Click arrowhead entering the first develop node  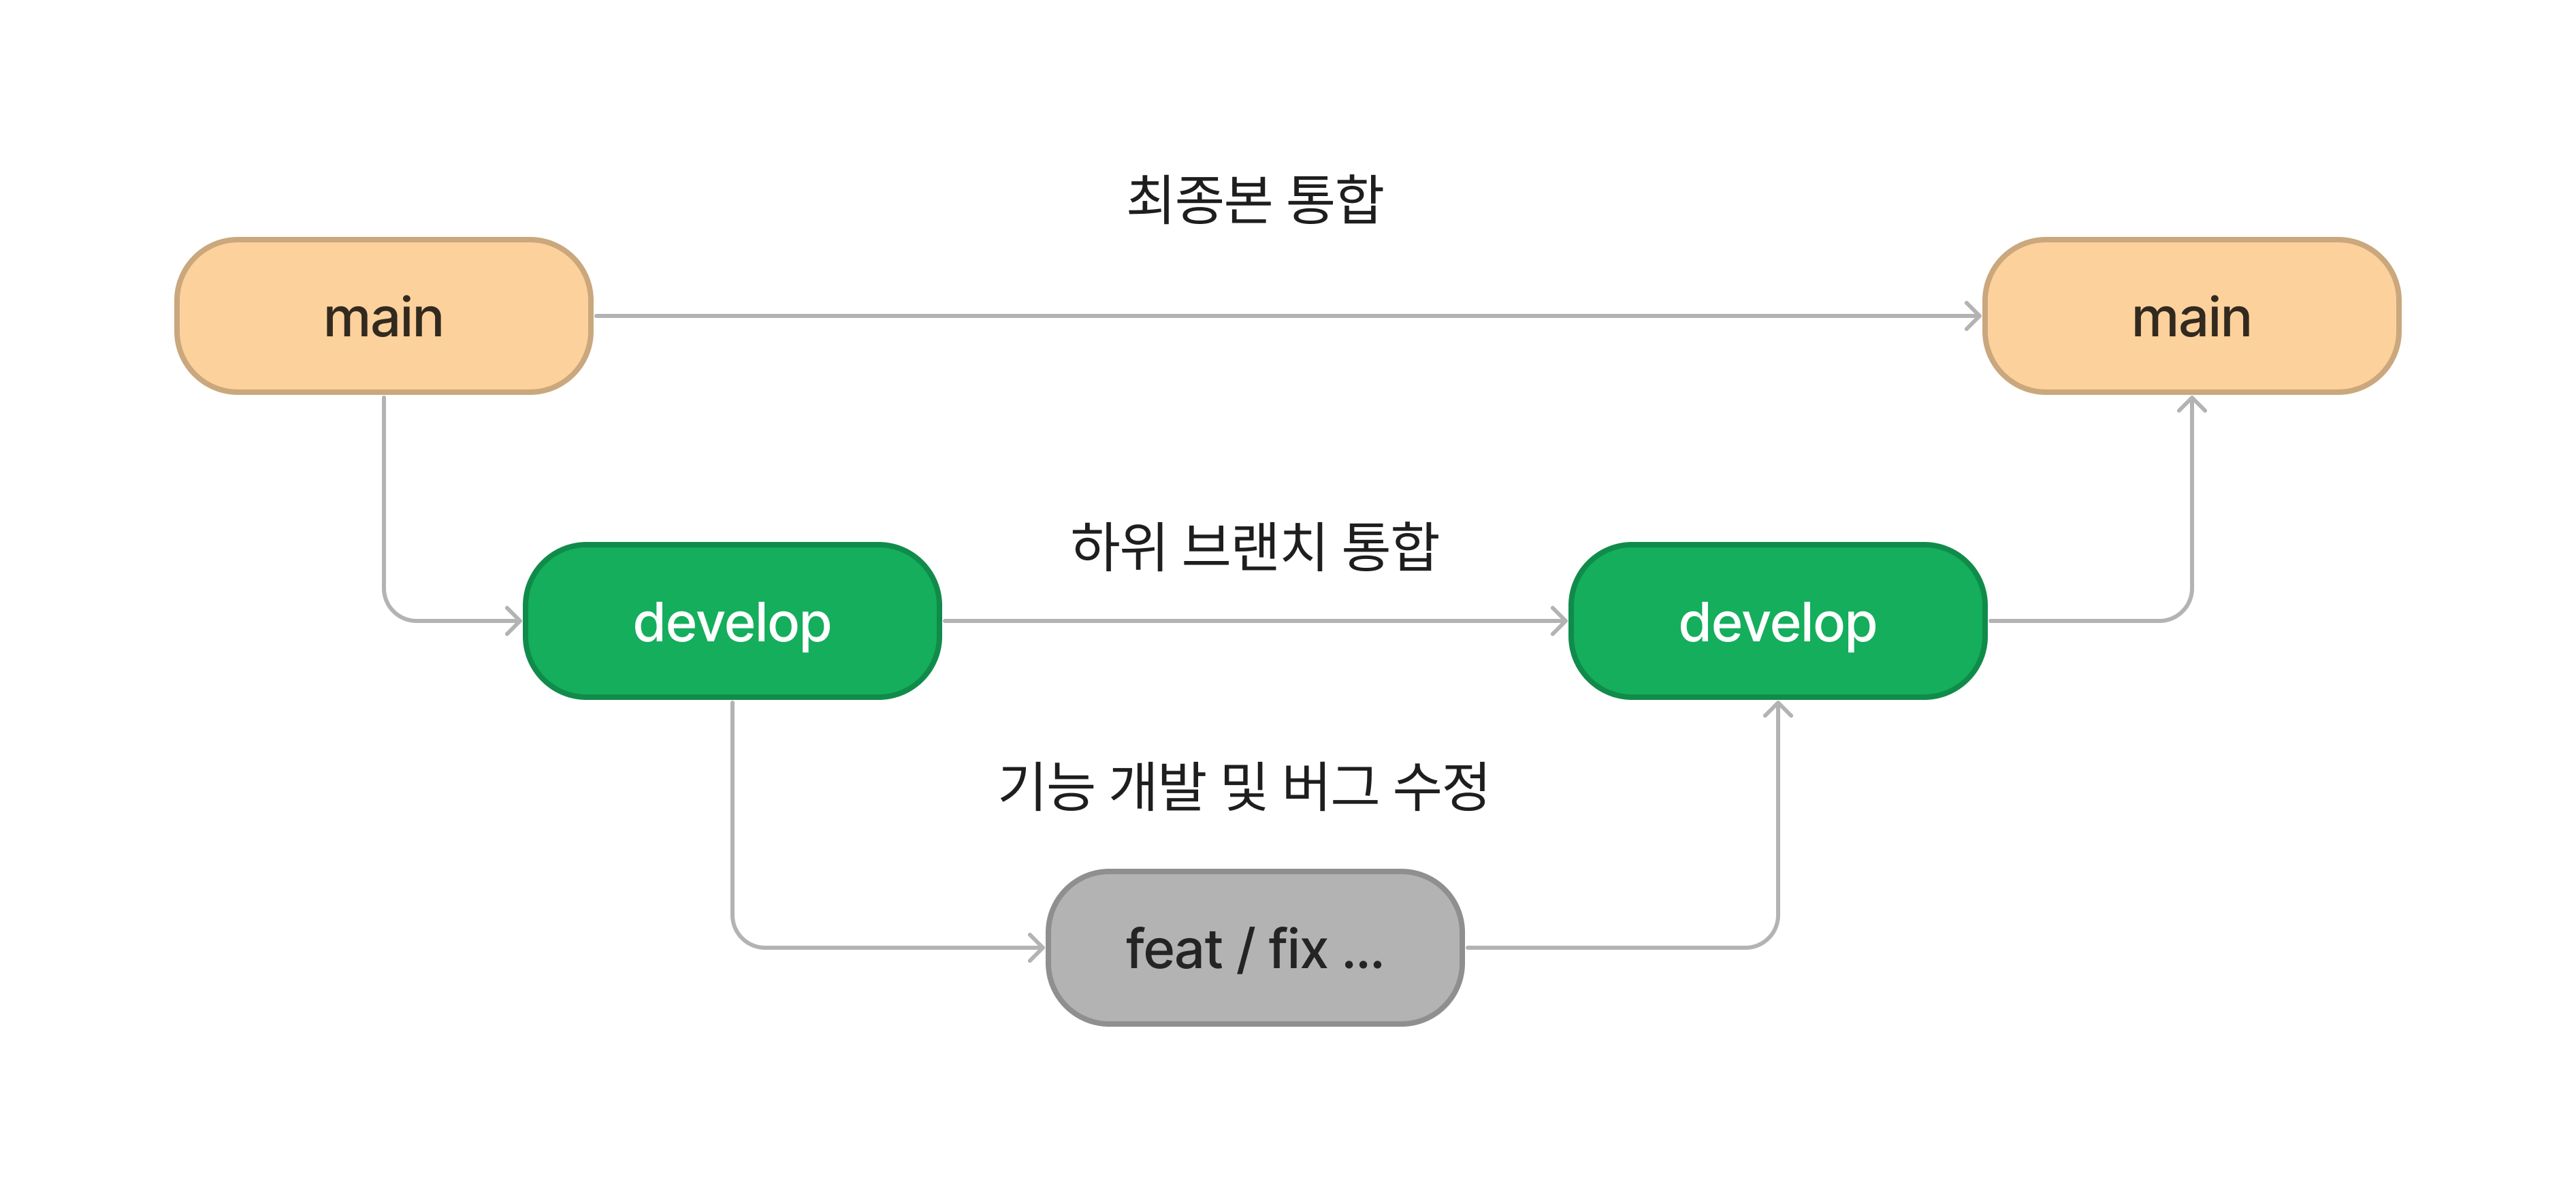click(x=513, y=621)
